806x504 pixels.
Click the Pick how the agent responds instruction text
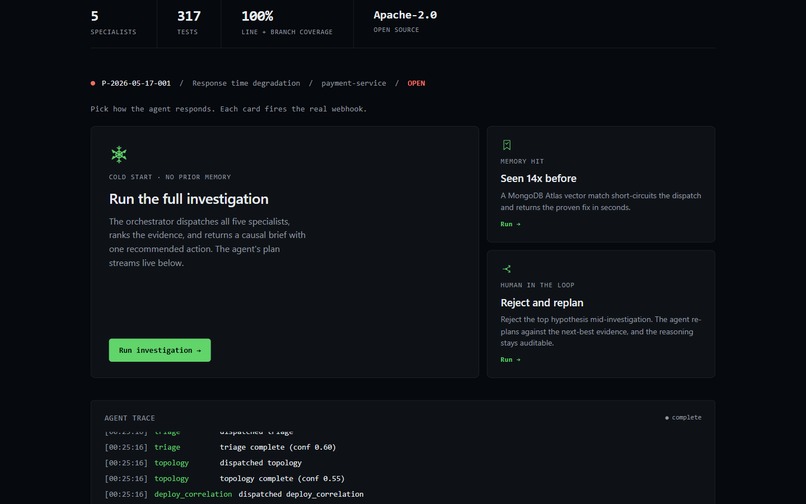(x=229, y=109)
